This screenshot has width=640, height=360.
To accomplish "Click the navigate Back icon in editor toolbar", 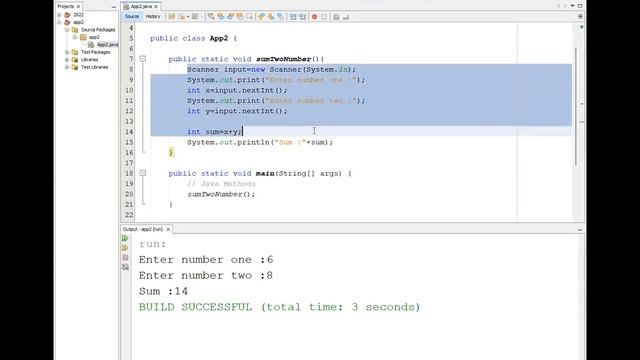I will click(182, 17).
